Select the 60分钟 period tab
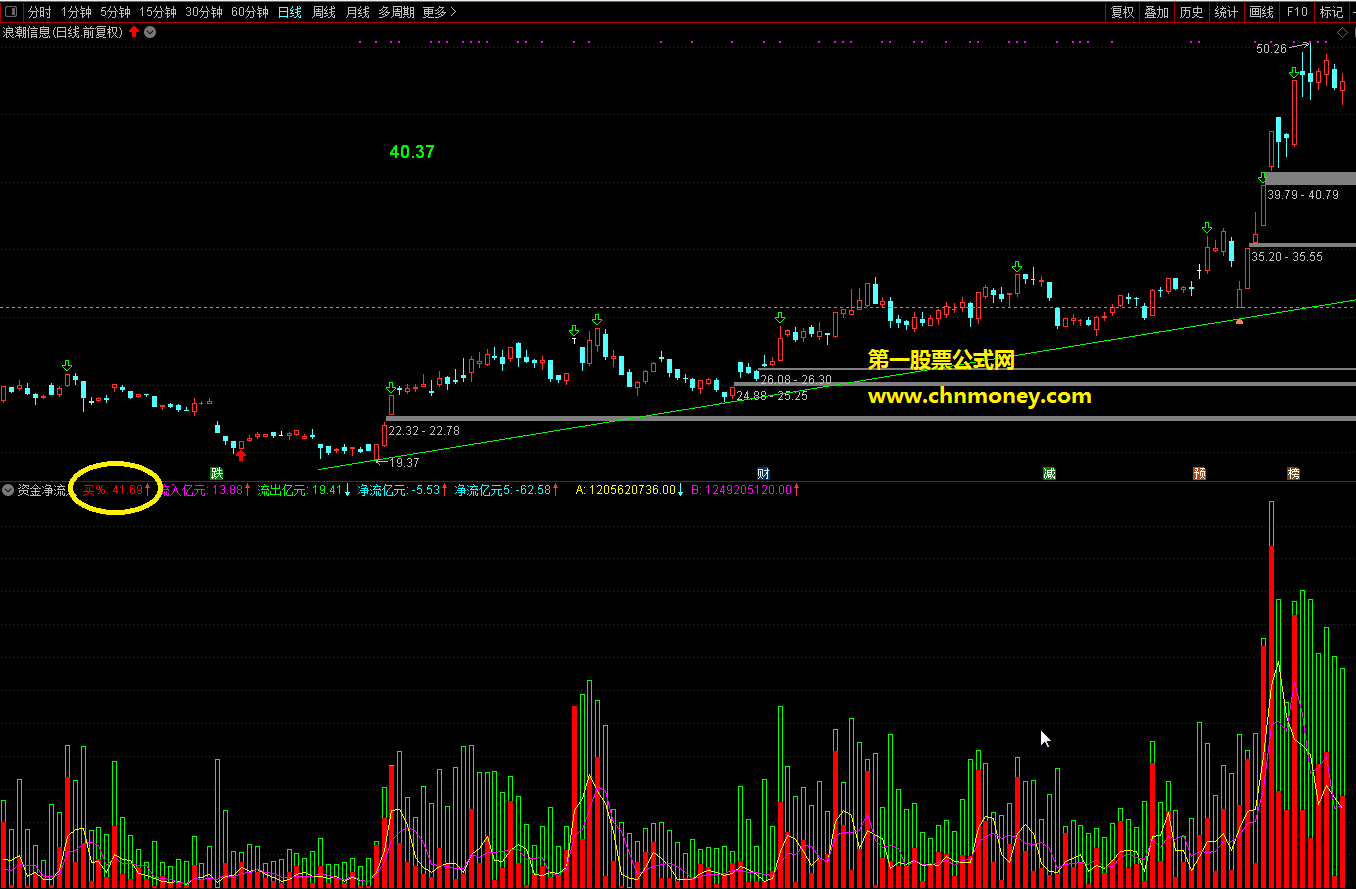This screenshot has width=1356, height=889. pyautogui.click(x=249, y=12)
